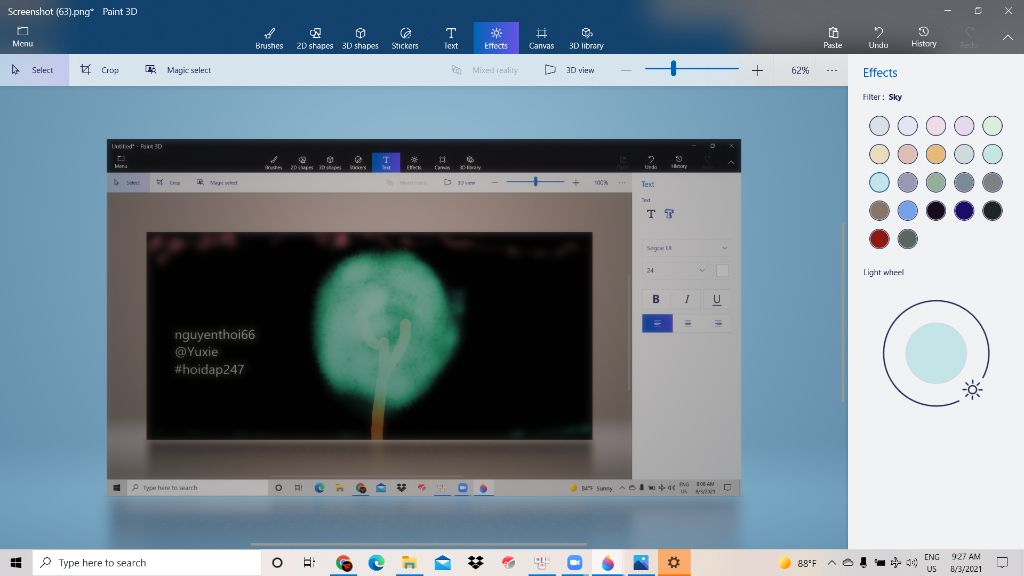Screen dimensions: 1024x576
Task: Open the Menu button
Action: [x=22, y=37]
